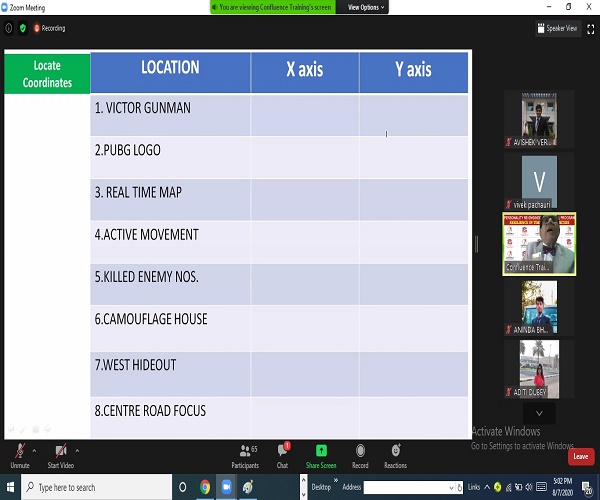Select vivek pachauri participant thumbnail
600x500 pixels.
tap(539, 182)
